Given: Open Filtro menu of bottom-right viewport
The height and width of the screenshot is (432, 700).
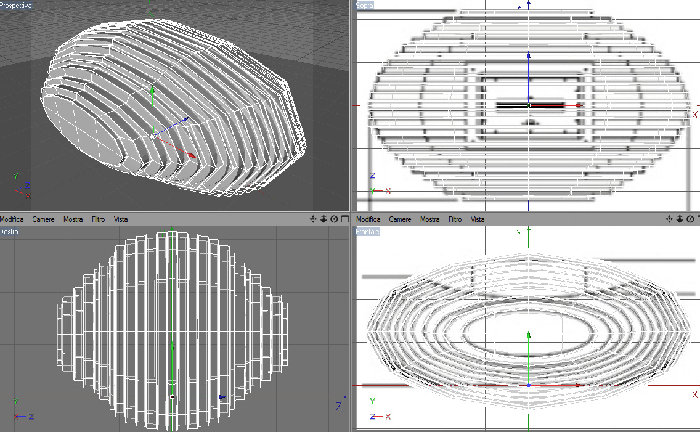Looking at the screenshot, I should click(455, 219).
